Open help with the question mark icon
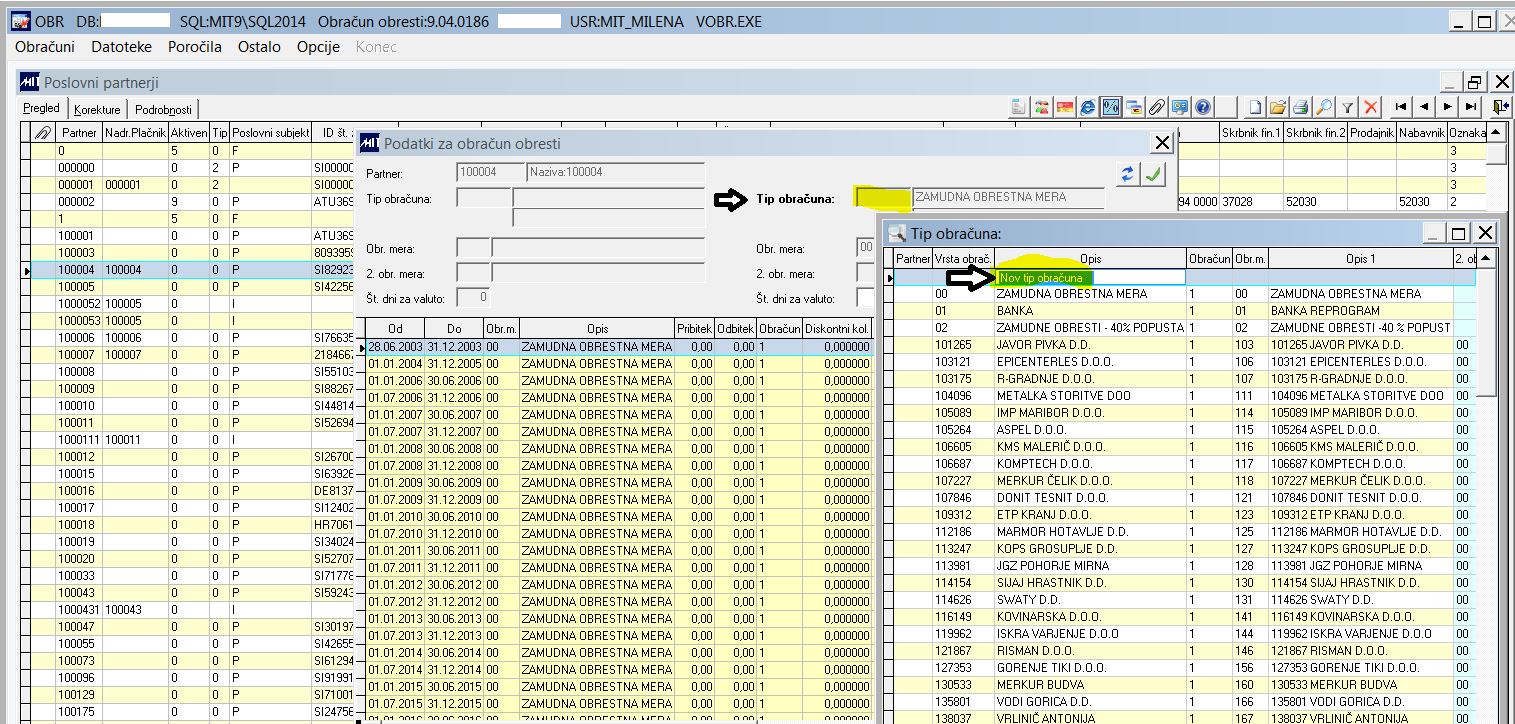This screenshot has height=724, width=1515. [x=1203, y=107]
